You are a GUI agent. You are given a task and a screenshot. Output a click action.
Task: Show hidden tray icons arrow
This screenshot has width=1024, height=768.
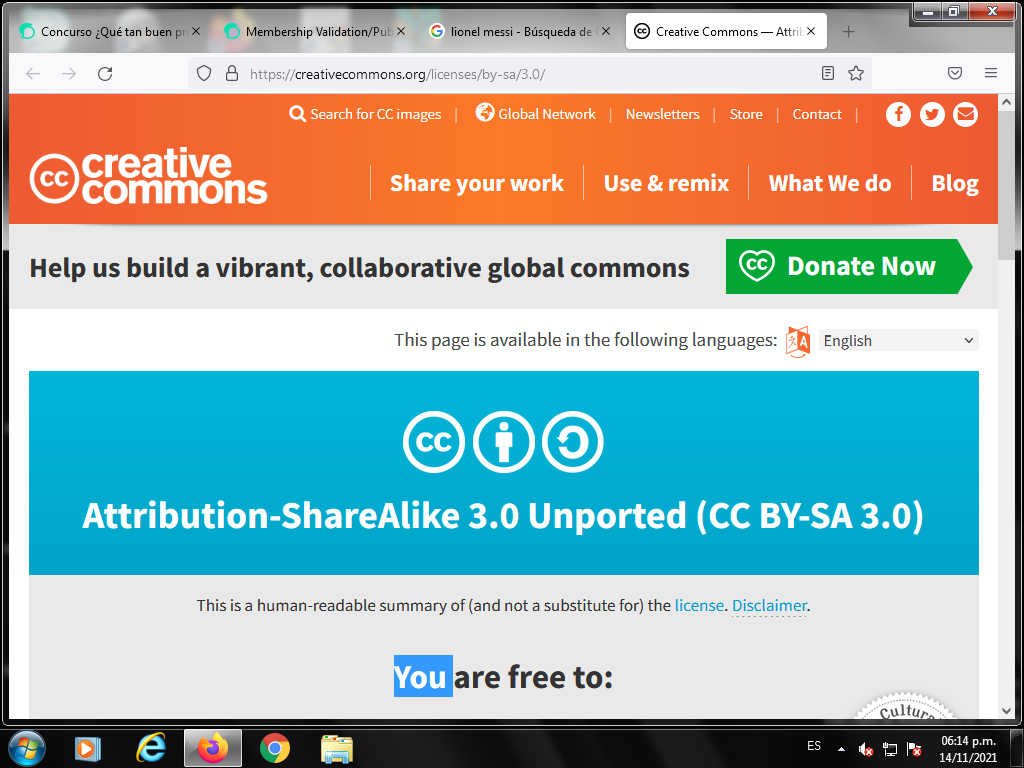(841, 749)
